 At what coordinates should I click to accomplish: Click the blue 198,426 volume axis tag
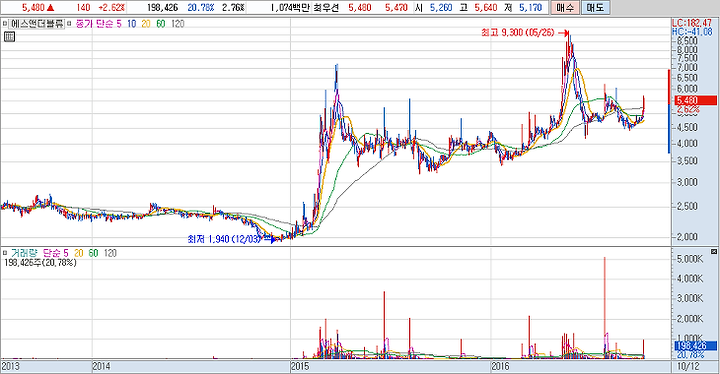tap(695, 346)
